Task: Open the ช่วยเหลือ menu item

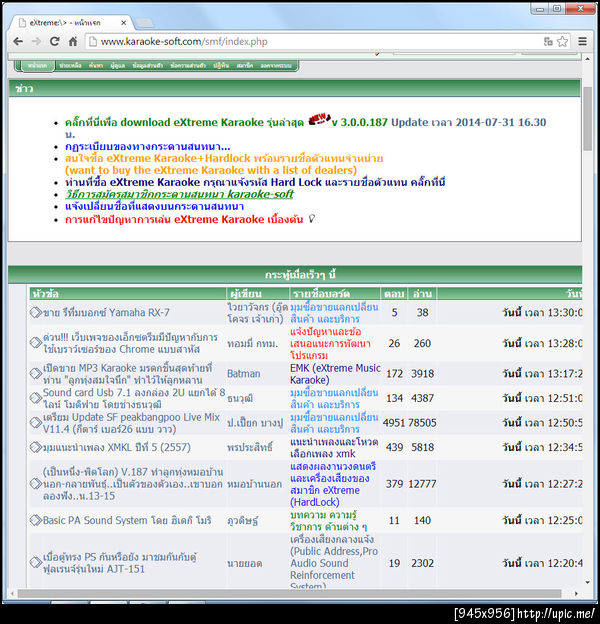Action: (x=70, y=66)
